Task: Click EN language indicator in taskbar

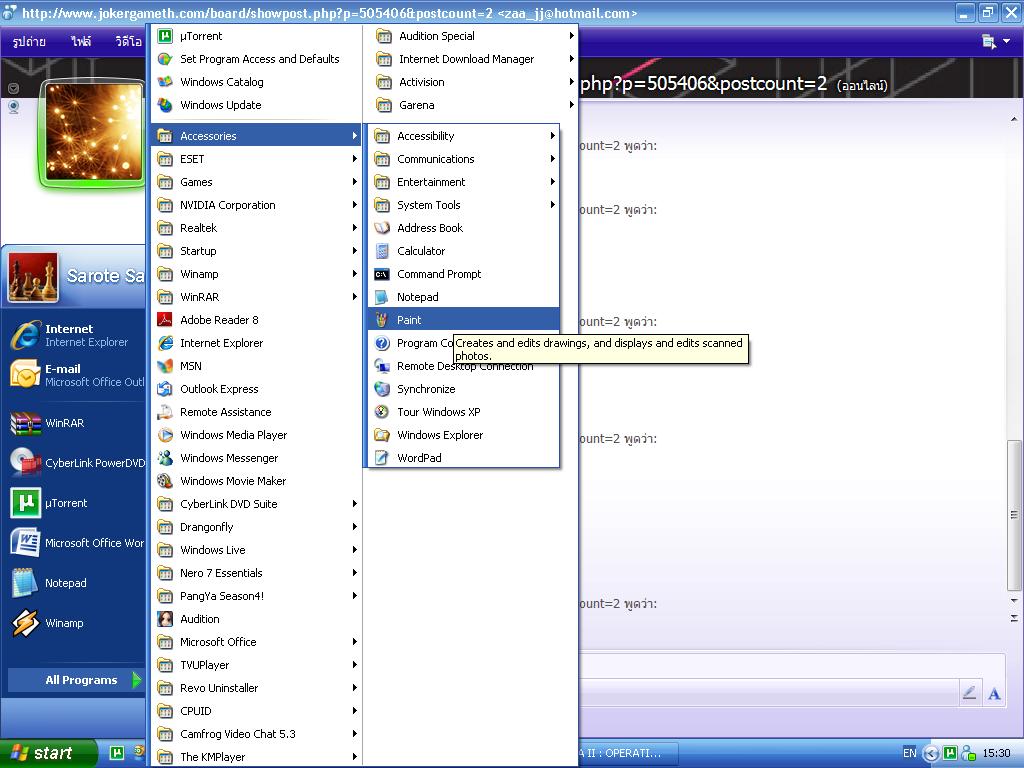Action: click(x=910, y=753)
